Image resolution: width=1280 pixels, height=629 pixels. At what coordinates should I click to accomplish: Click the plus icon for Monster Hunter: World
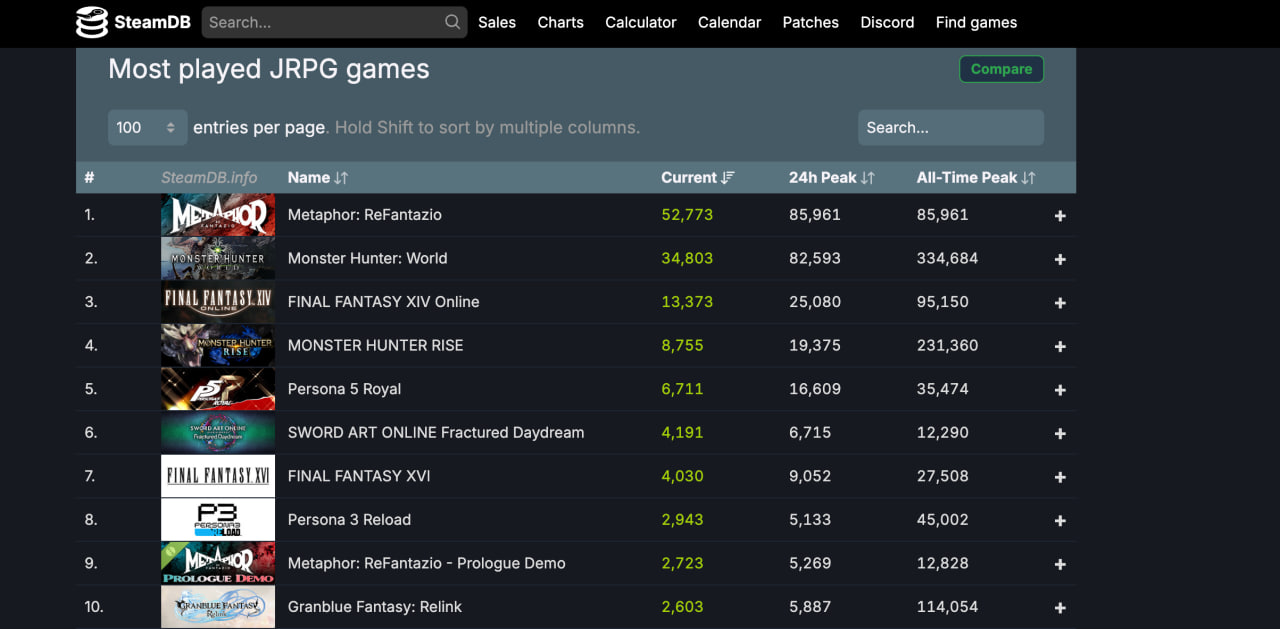(1060, 259)
